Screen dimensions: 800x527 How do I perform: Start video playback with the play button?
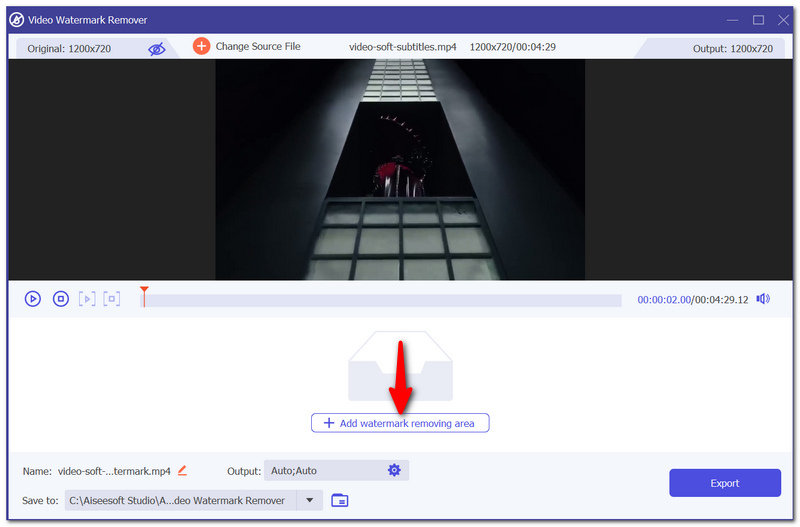point(33,298)
